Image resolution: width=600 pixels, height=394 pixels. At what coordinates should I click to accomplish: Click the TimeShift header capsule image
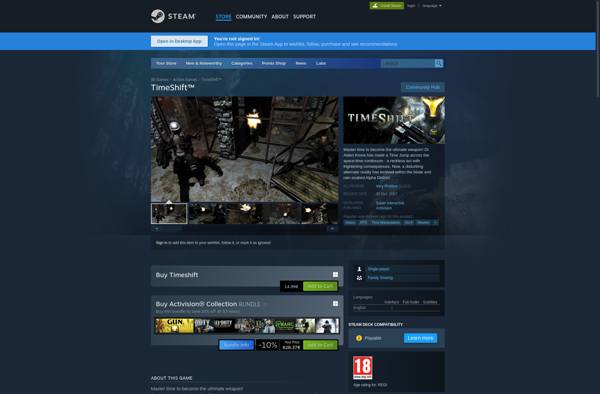point(394,120)
